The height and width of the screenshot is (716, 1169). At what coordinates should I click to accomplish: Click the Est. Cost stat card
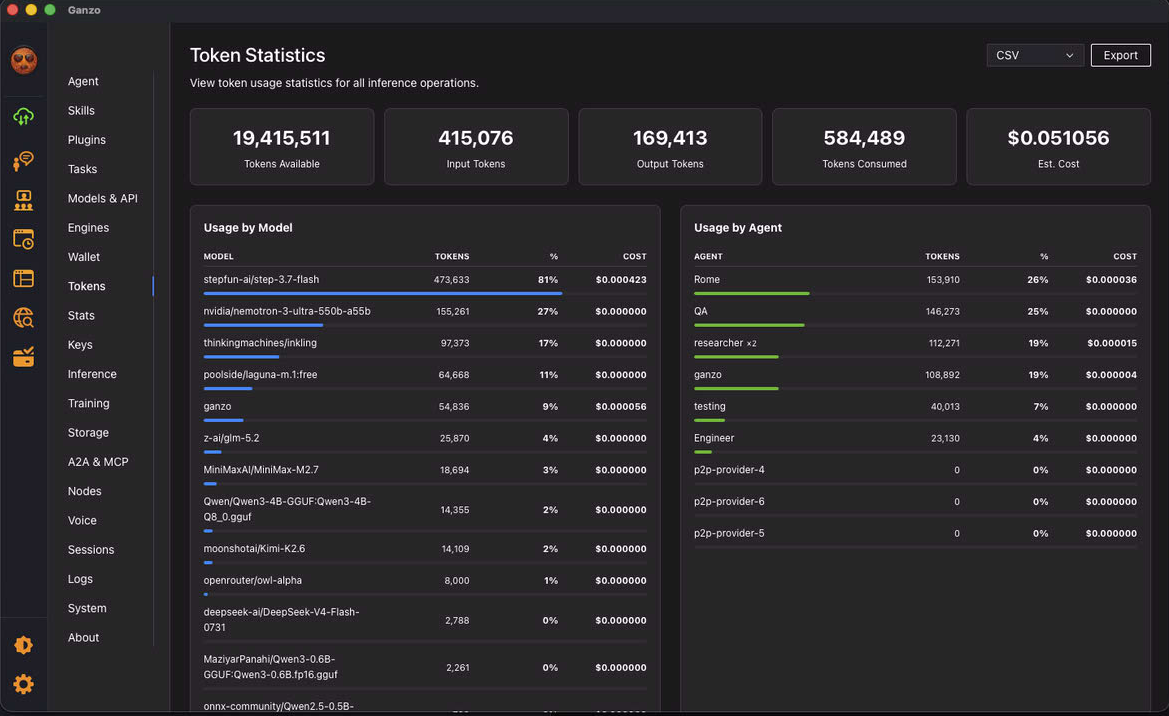click(x=1059, y=147)
